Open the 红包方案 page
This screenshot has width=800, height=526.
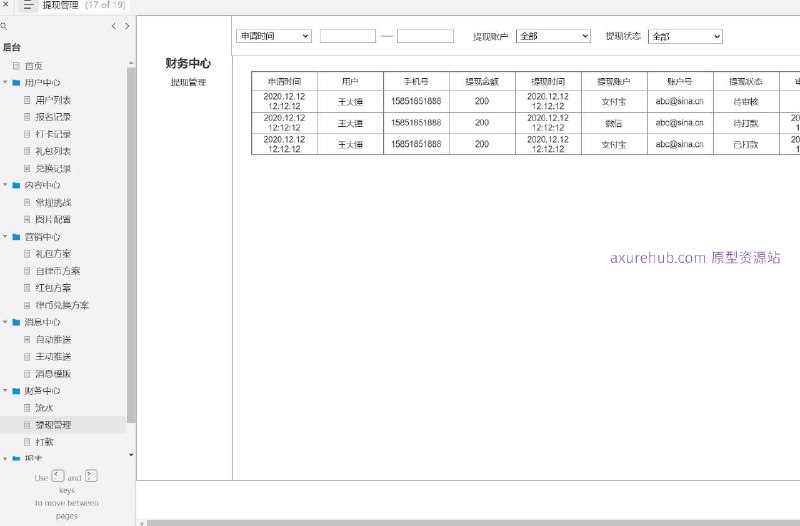tap(53, 288)
